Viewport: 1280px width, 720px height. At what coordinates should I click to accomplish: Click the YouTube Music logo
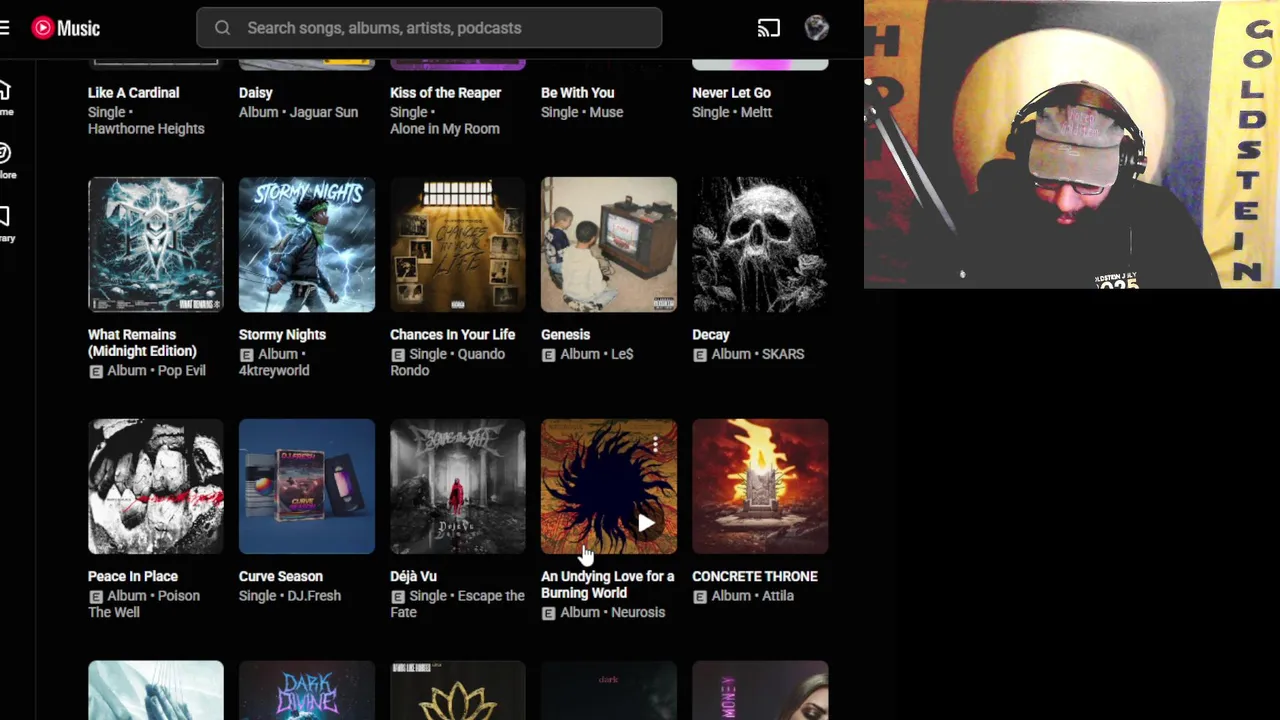coord(66,28)
